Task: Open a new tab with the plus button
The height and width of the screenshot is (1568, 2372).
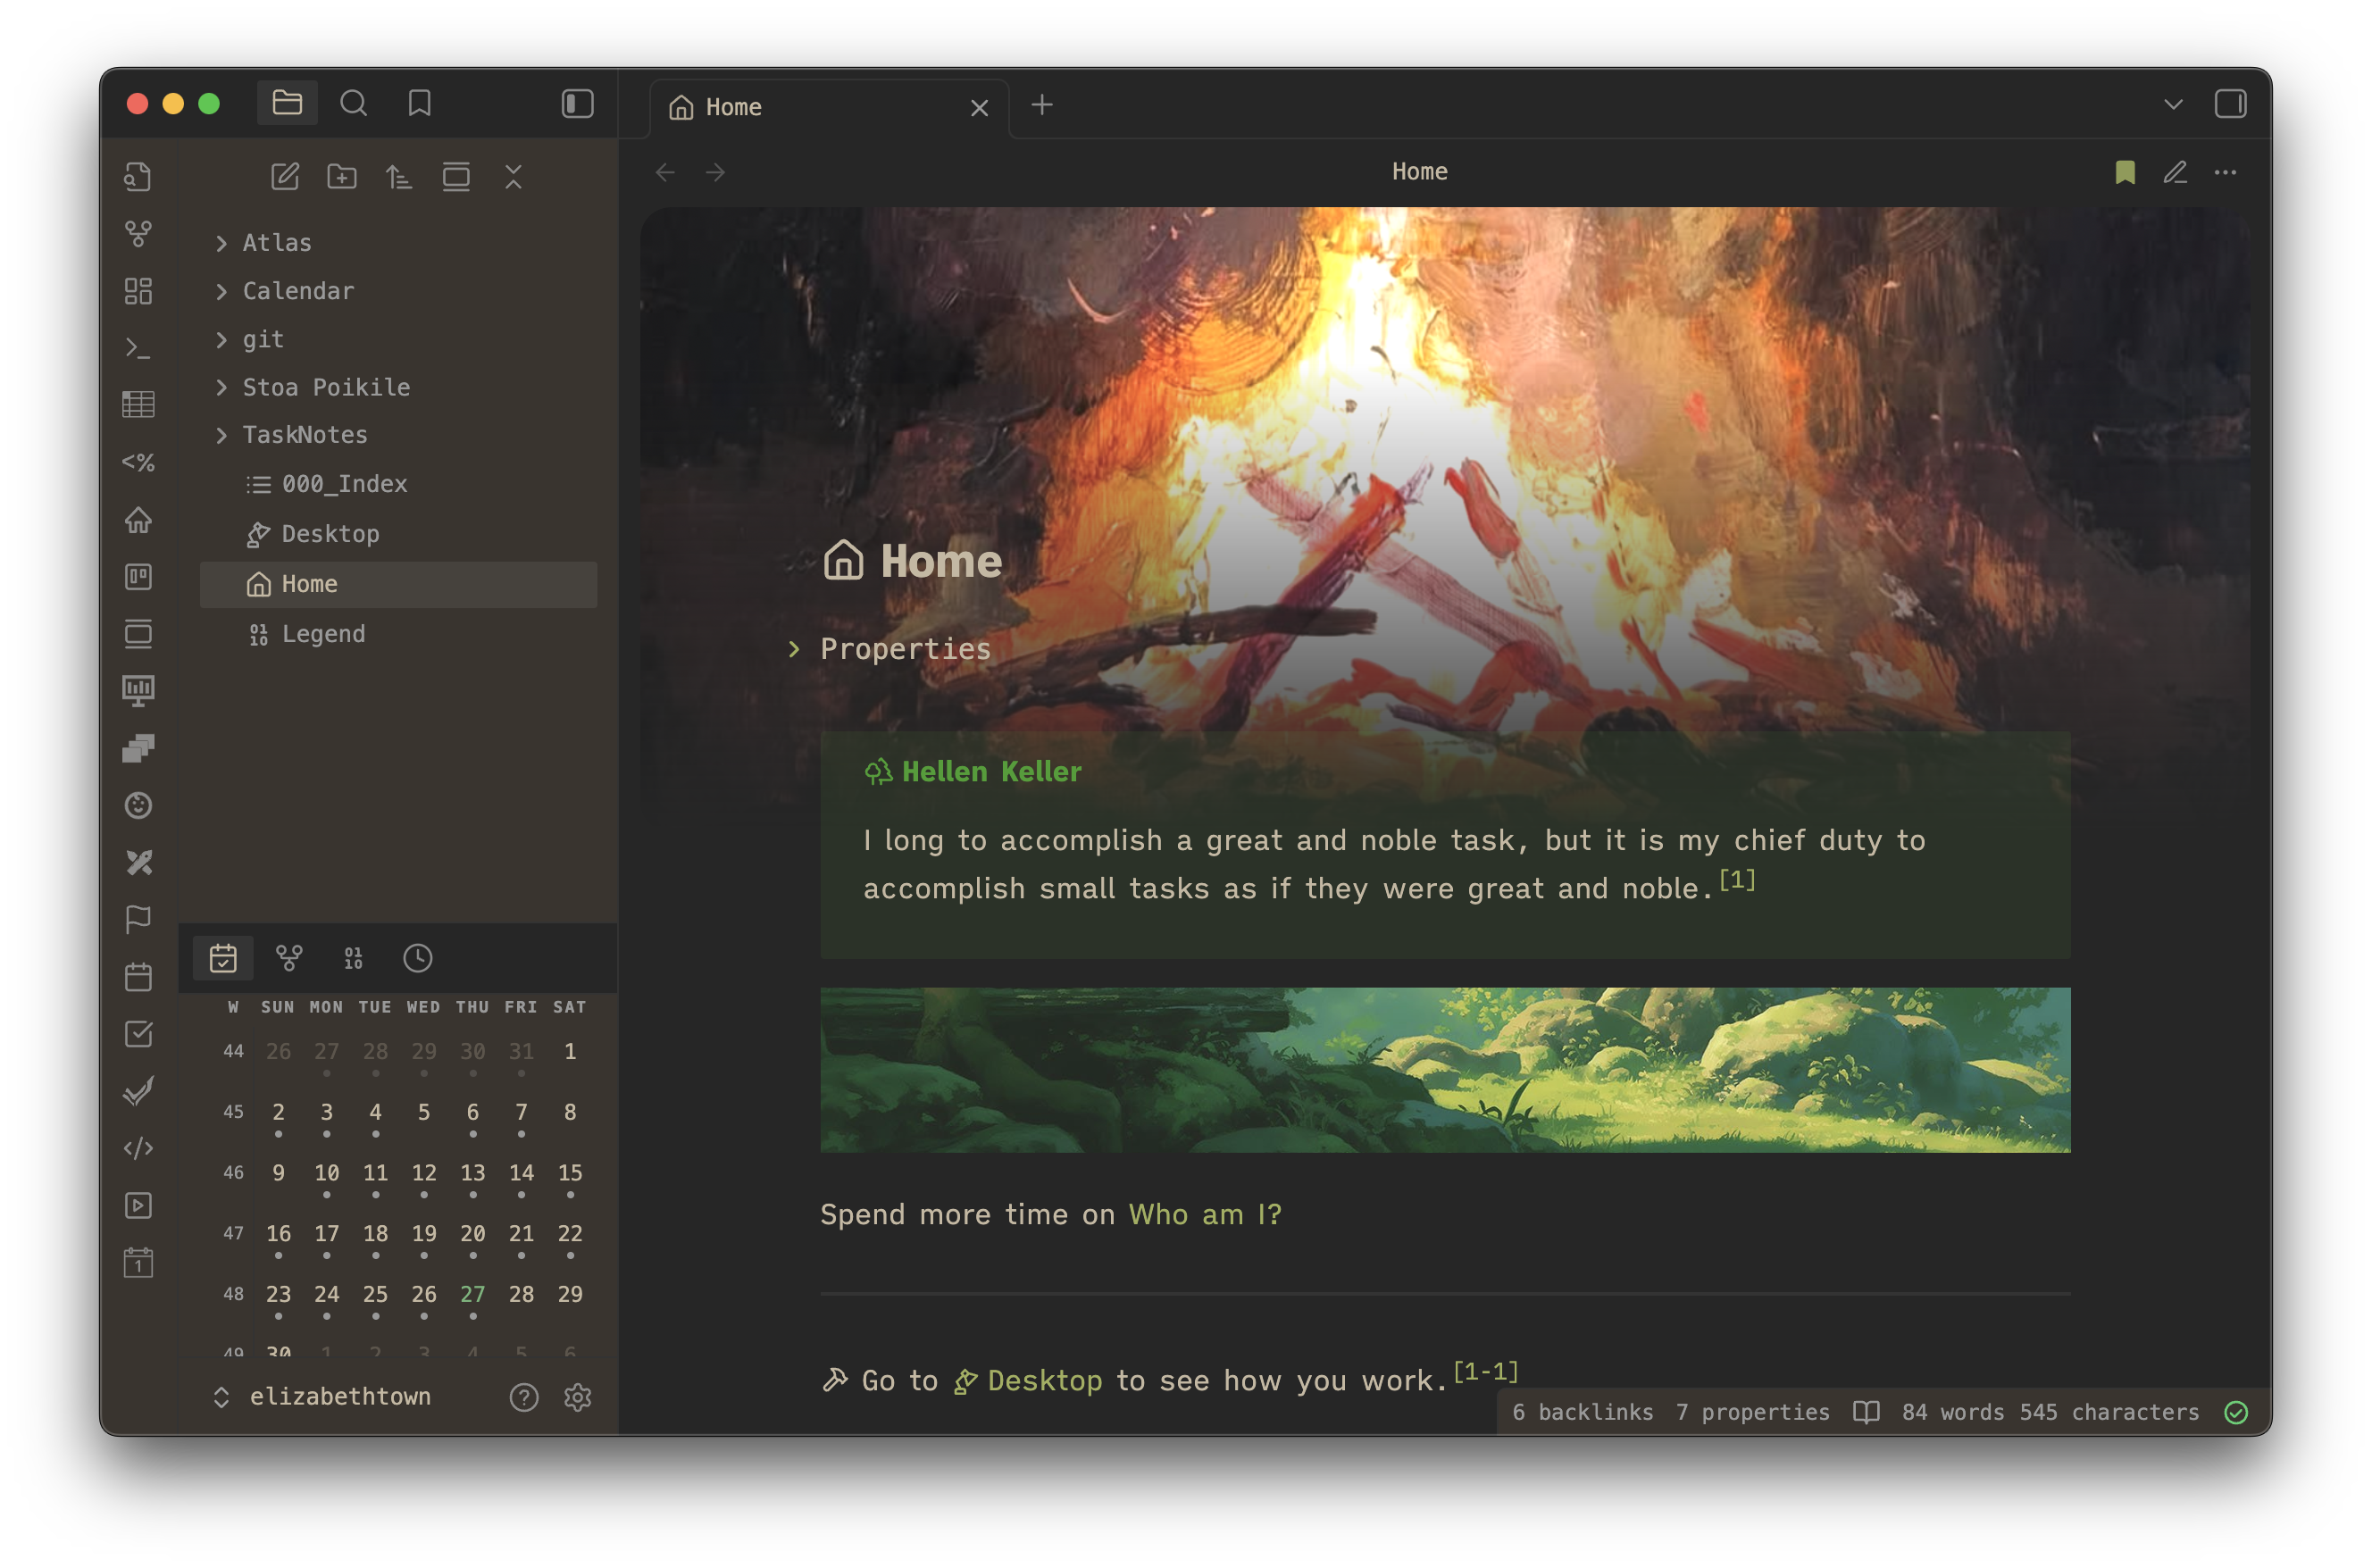Action: pyautogui.click(x=1042, y=105)
